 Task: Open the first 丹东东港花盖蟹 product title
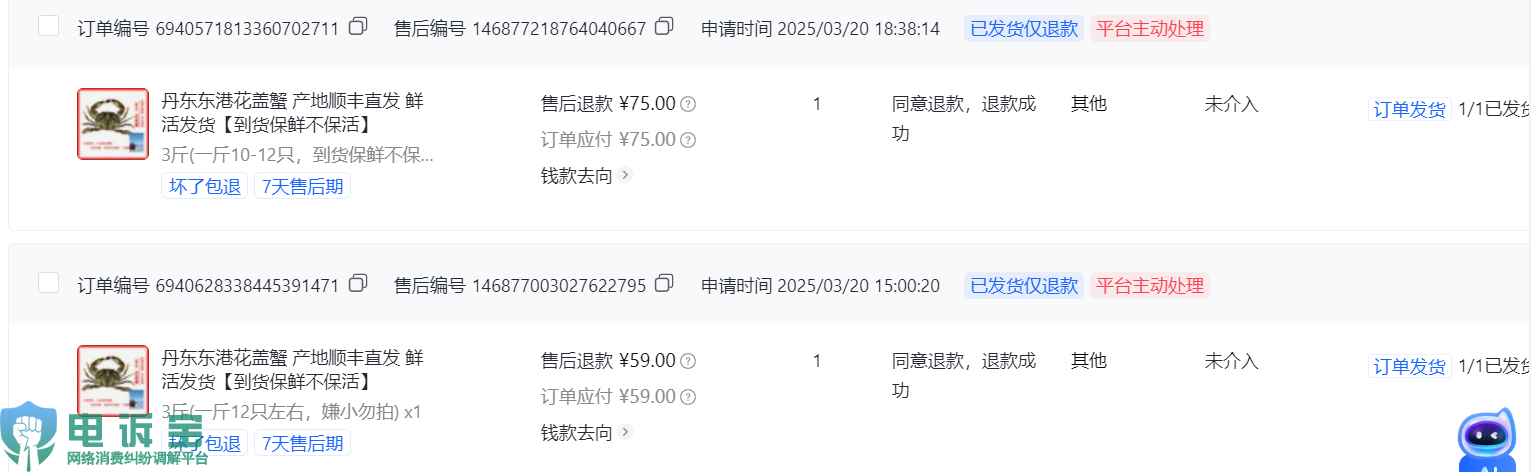coord(292,113)
